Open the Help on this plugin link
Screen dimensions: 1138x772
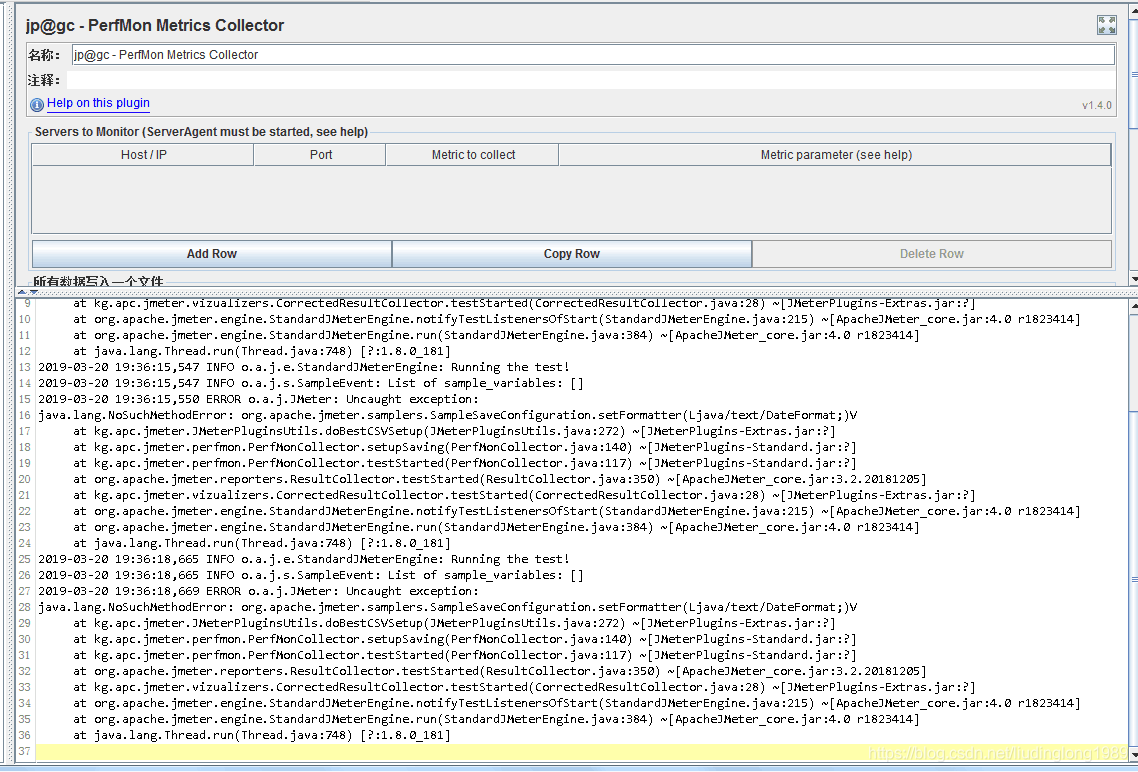[x=98, y=103]
